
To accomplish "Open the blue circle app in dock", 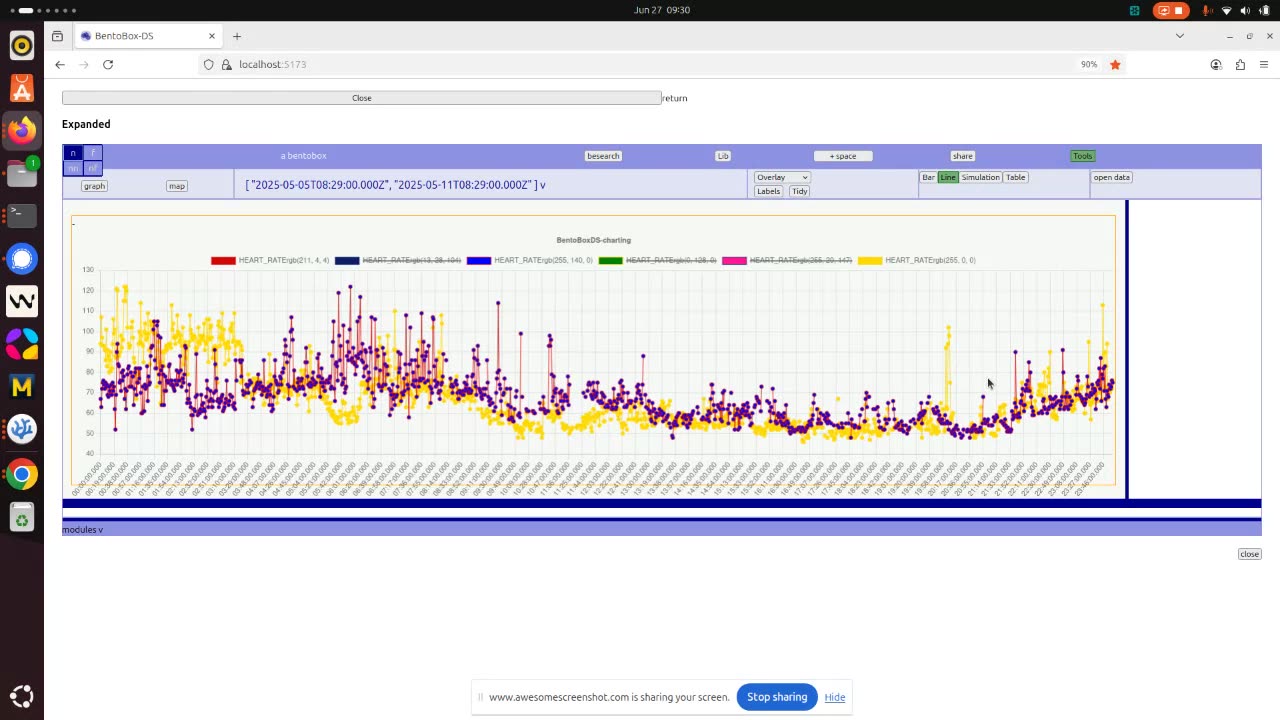I will click(x=22, y=258).
